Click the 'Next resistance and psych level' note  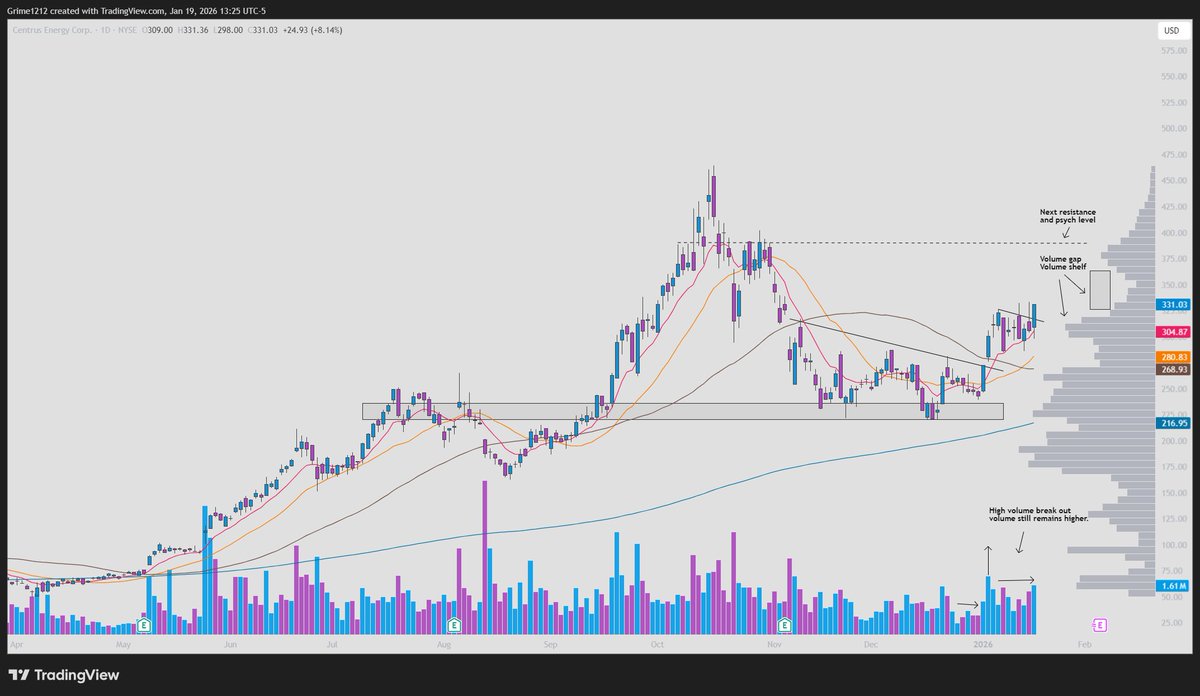[1068, 216]
